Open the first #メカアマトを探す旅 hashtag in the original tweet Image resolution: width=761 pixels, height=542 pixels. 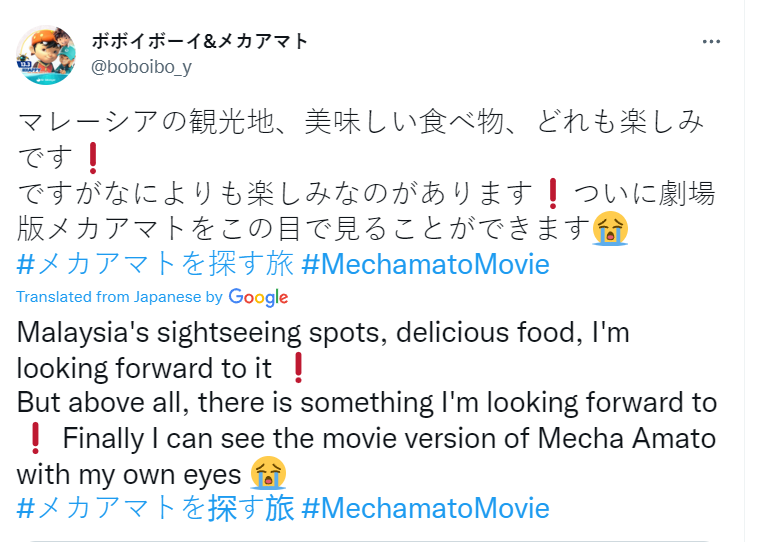pyautogui.click(x=154, y=265)
